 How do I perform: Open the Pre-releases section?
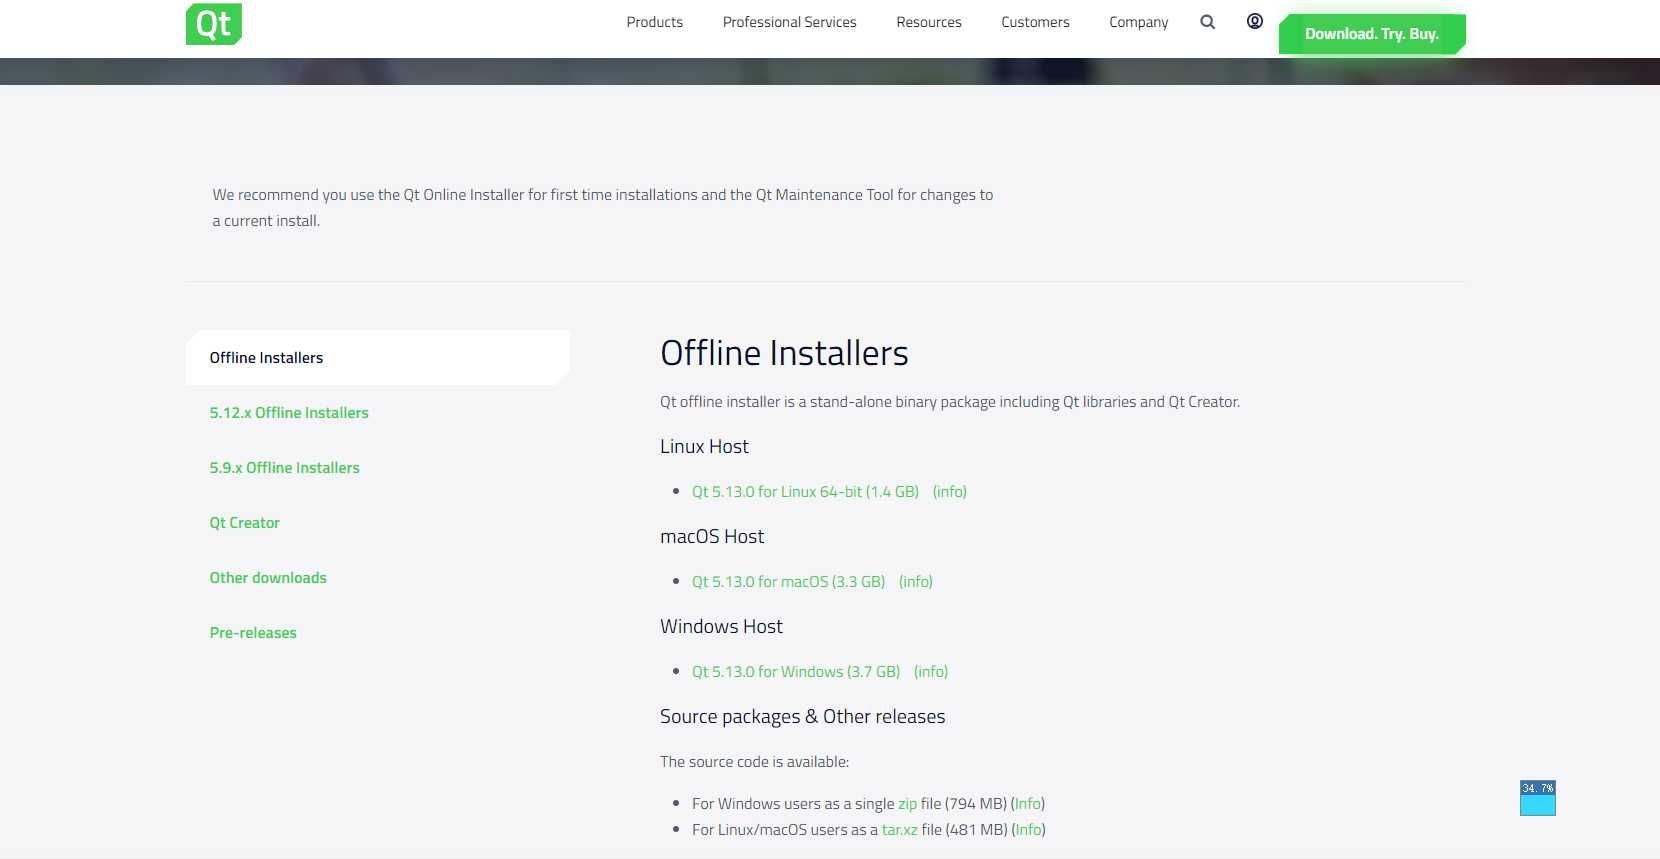(x=253, y=633)
